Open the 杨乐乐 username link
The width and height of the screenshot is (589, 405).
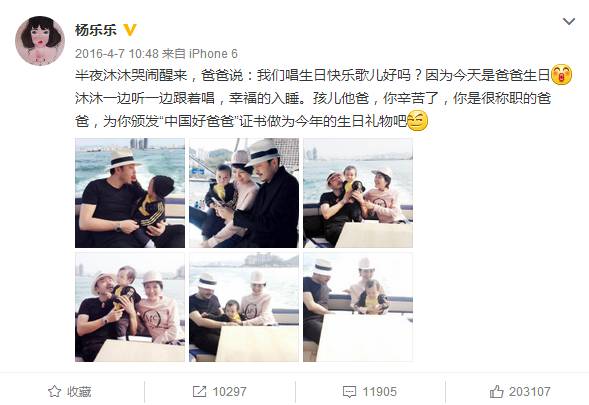point(96,30)
